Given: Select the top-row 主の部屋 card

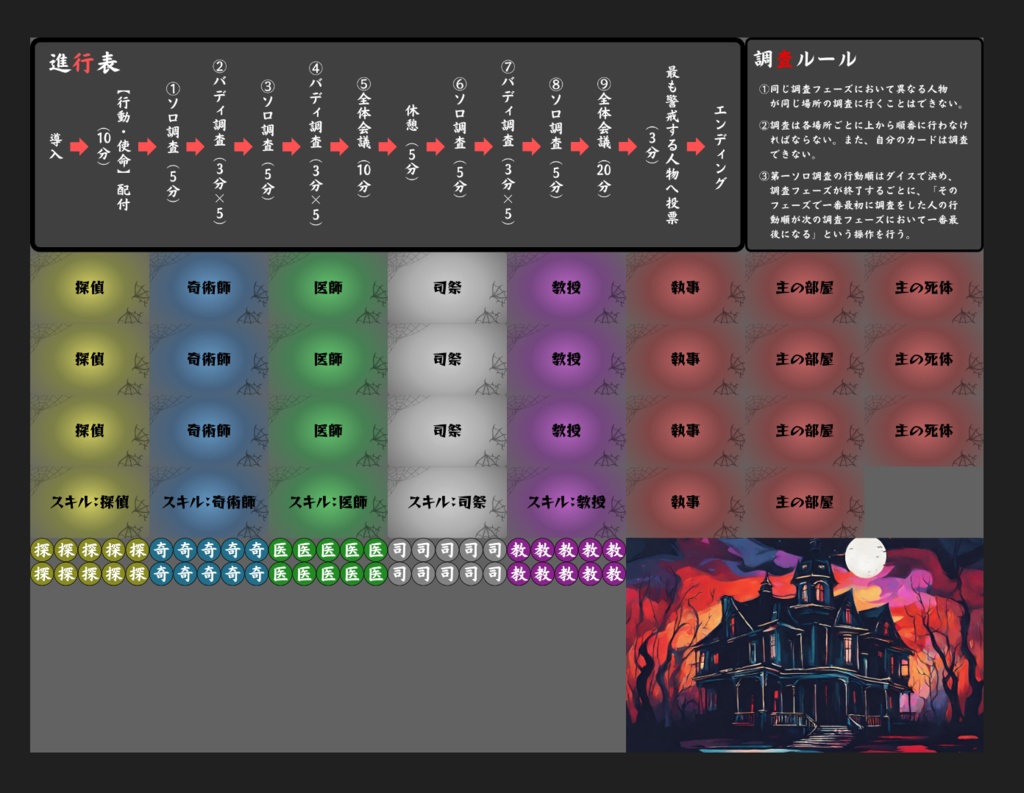Looking at the screenshot, I should 805,288.
